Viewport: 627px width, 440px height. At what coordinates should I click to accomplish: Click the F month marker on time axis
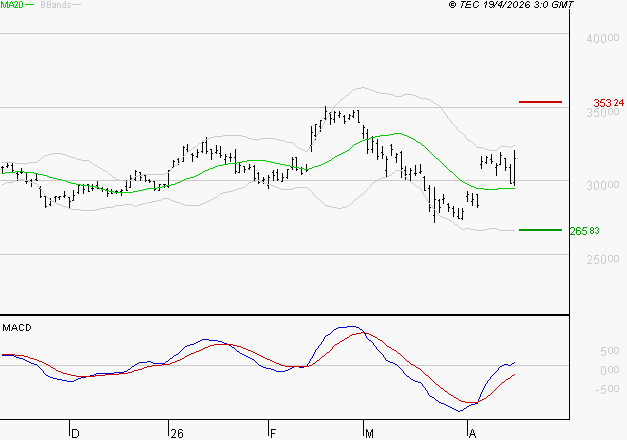pyautogui.click(x=273, y=434)
